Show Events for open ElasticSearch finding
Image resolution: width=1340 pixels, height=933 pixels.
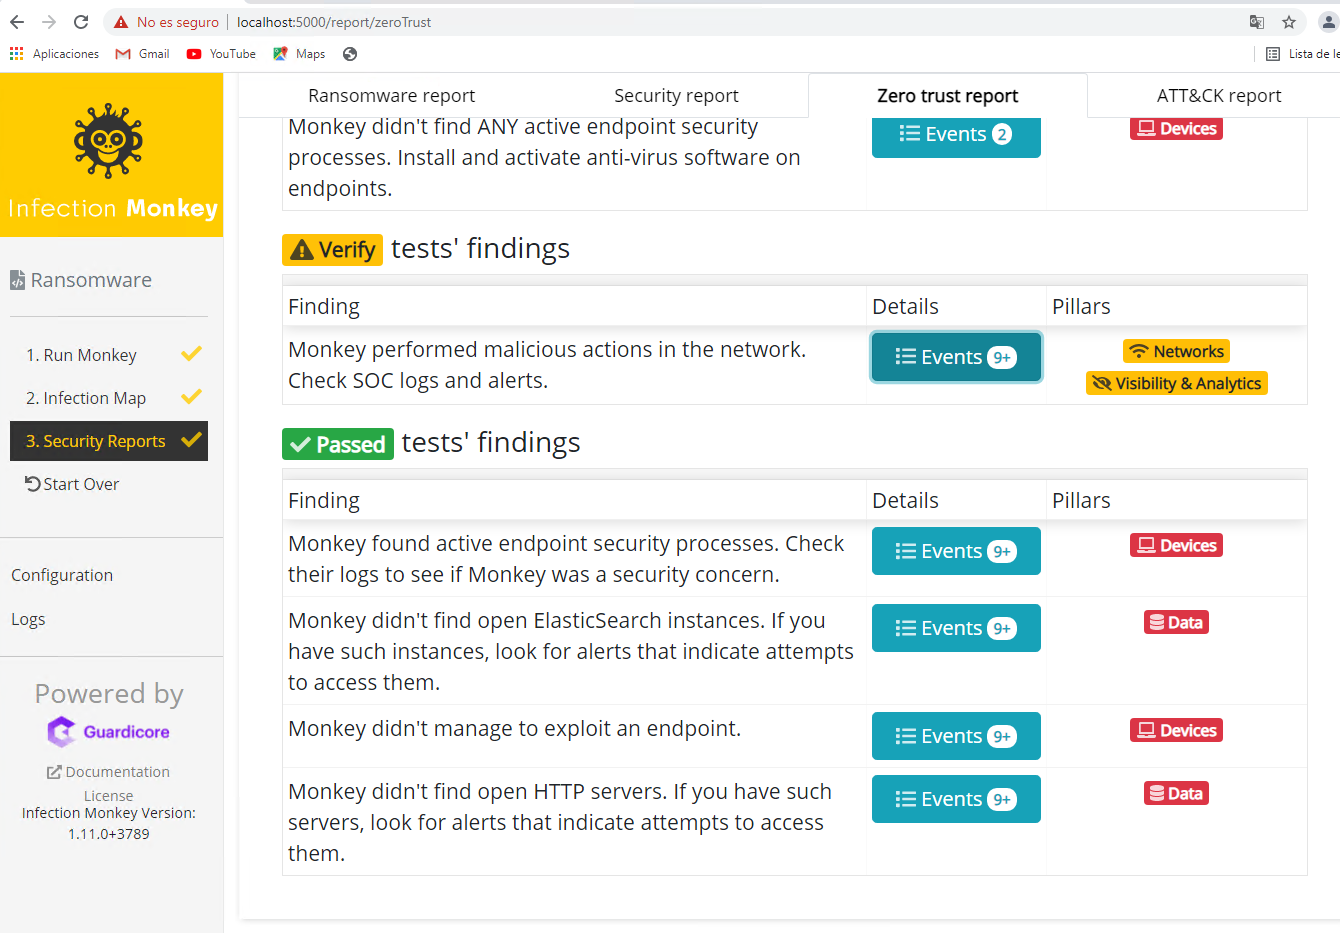(955, 628)
